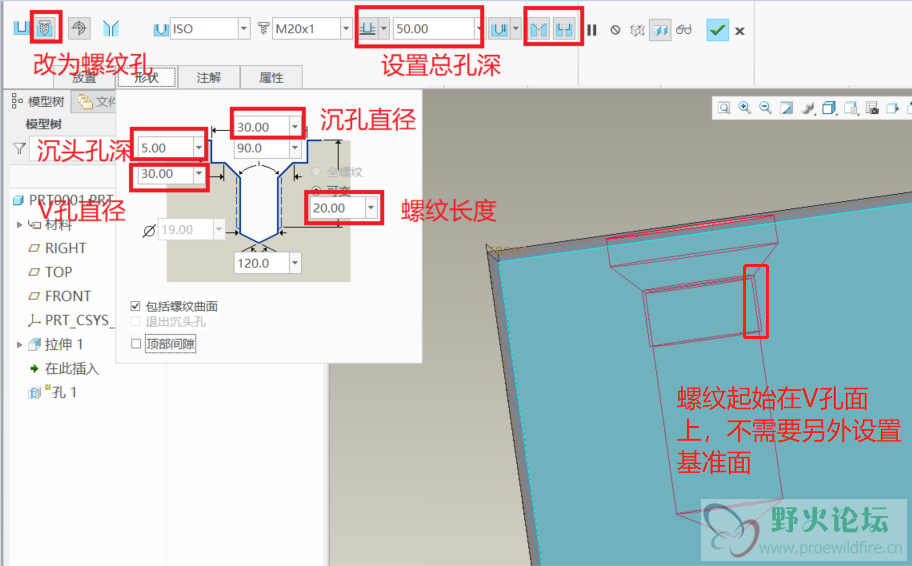Image resolution: width=912 pixels, height=566 pixels.
Task: Check the 顶部间隙 checkbox
Action: pyautogui.click(x=136, y=344)
